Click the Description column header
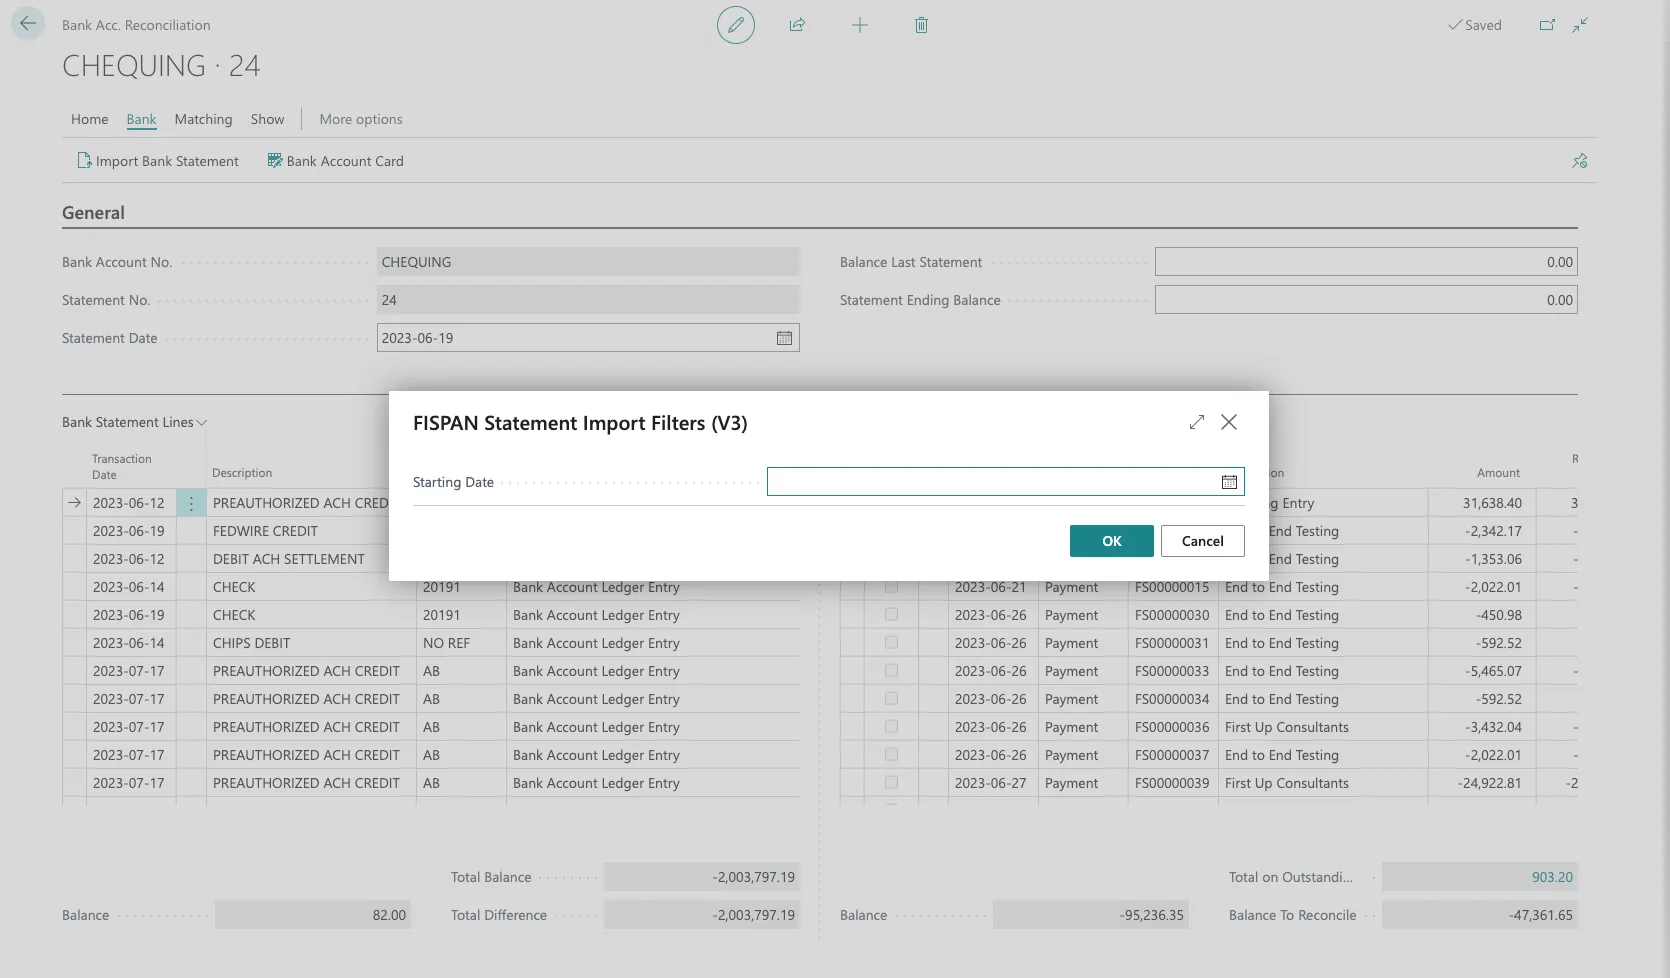The width and height of the screenshot is (1670, 978). (242, 473)
